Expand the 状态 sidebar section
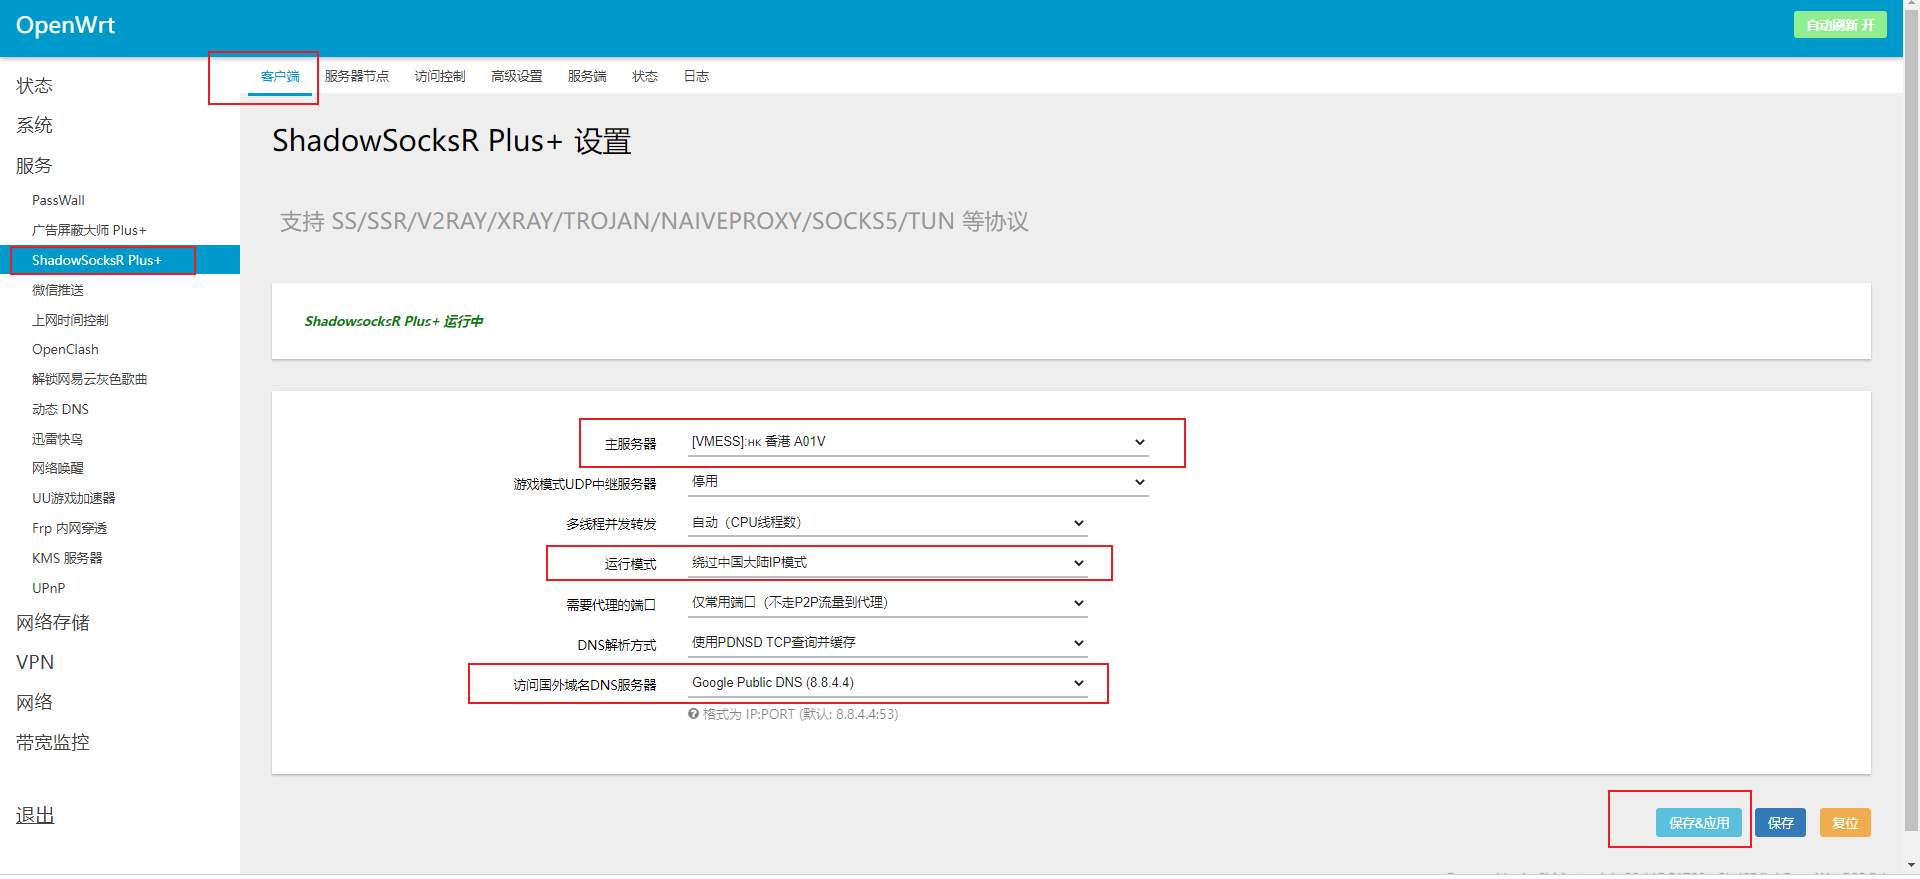Screen dimensions: 1920x879 point(35,86)
